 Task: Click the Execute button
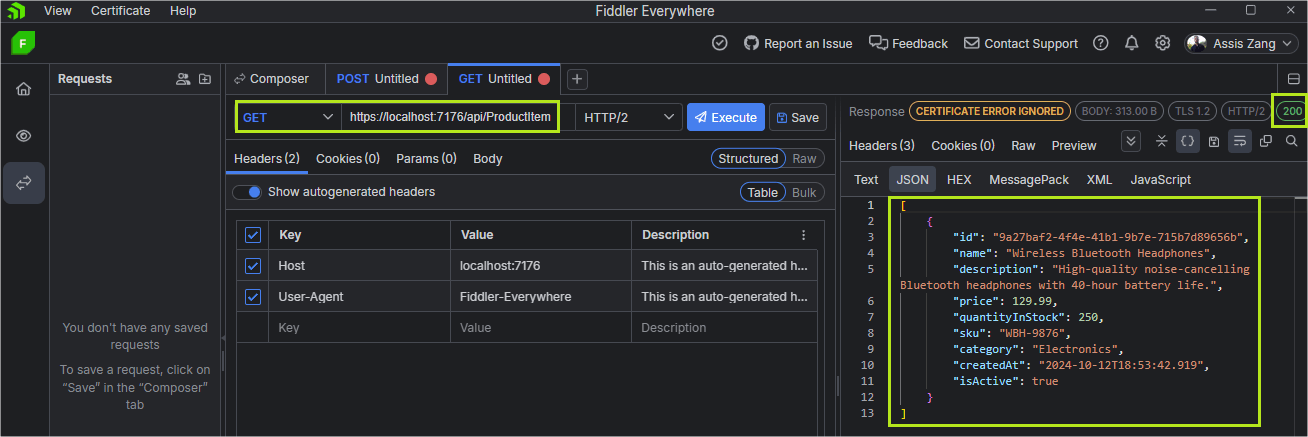click(726, 117)
